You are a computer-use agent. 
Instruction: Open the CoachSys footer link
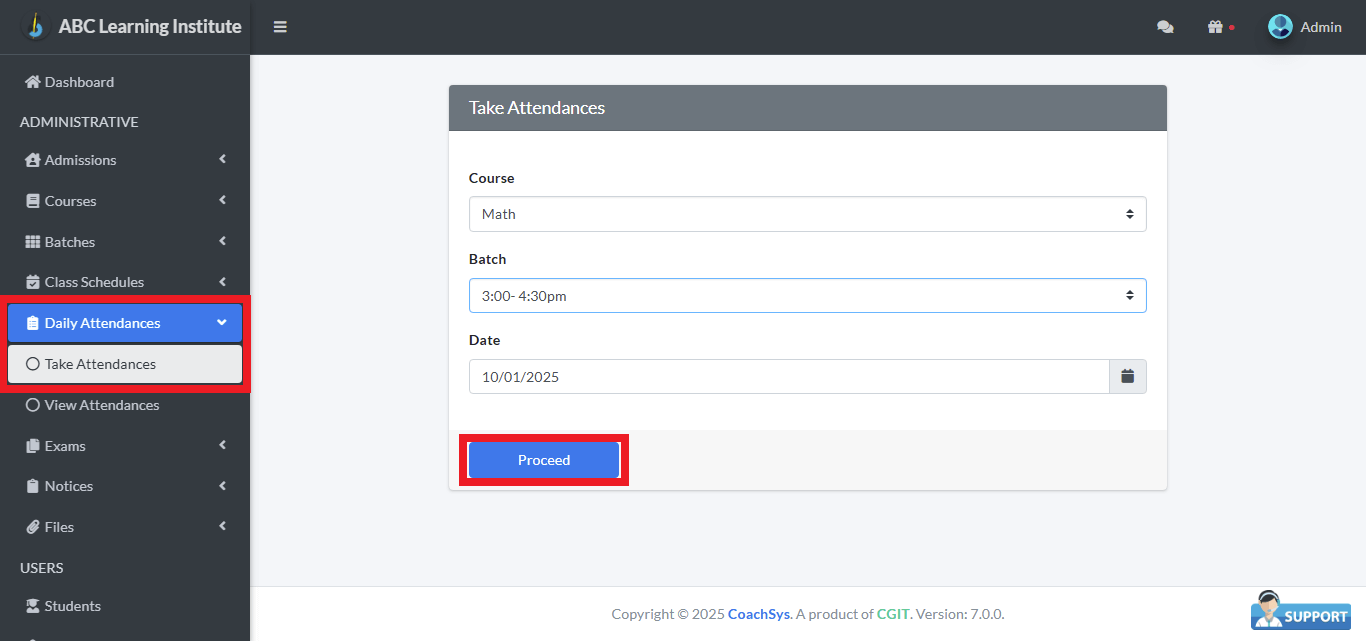point(758,613)
